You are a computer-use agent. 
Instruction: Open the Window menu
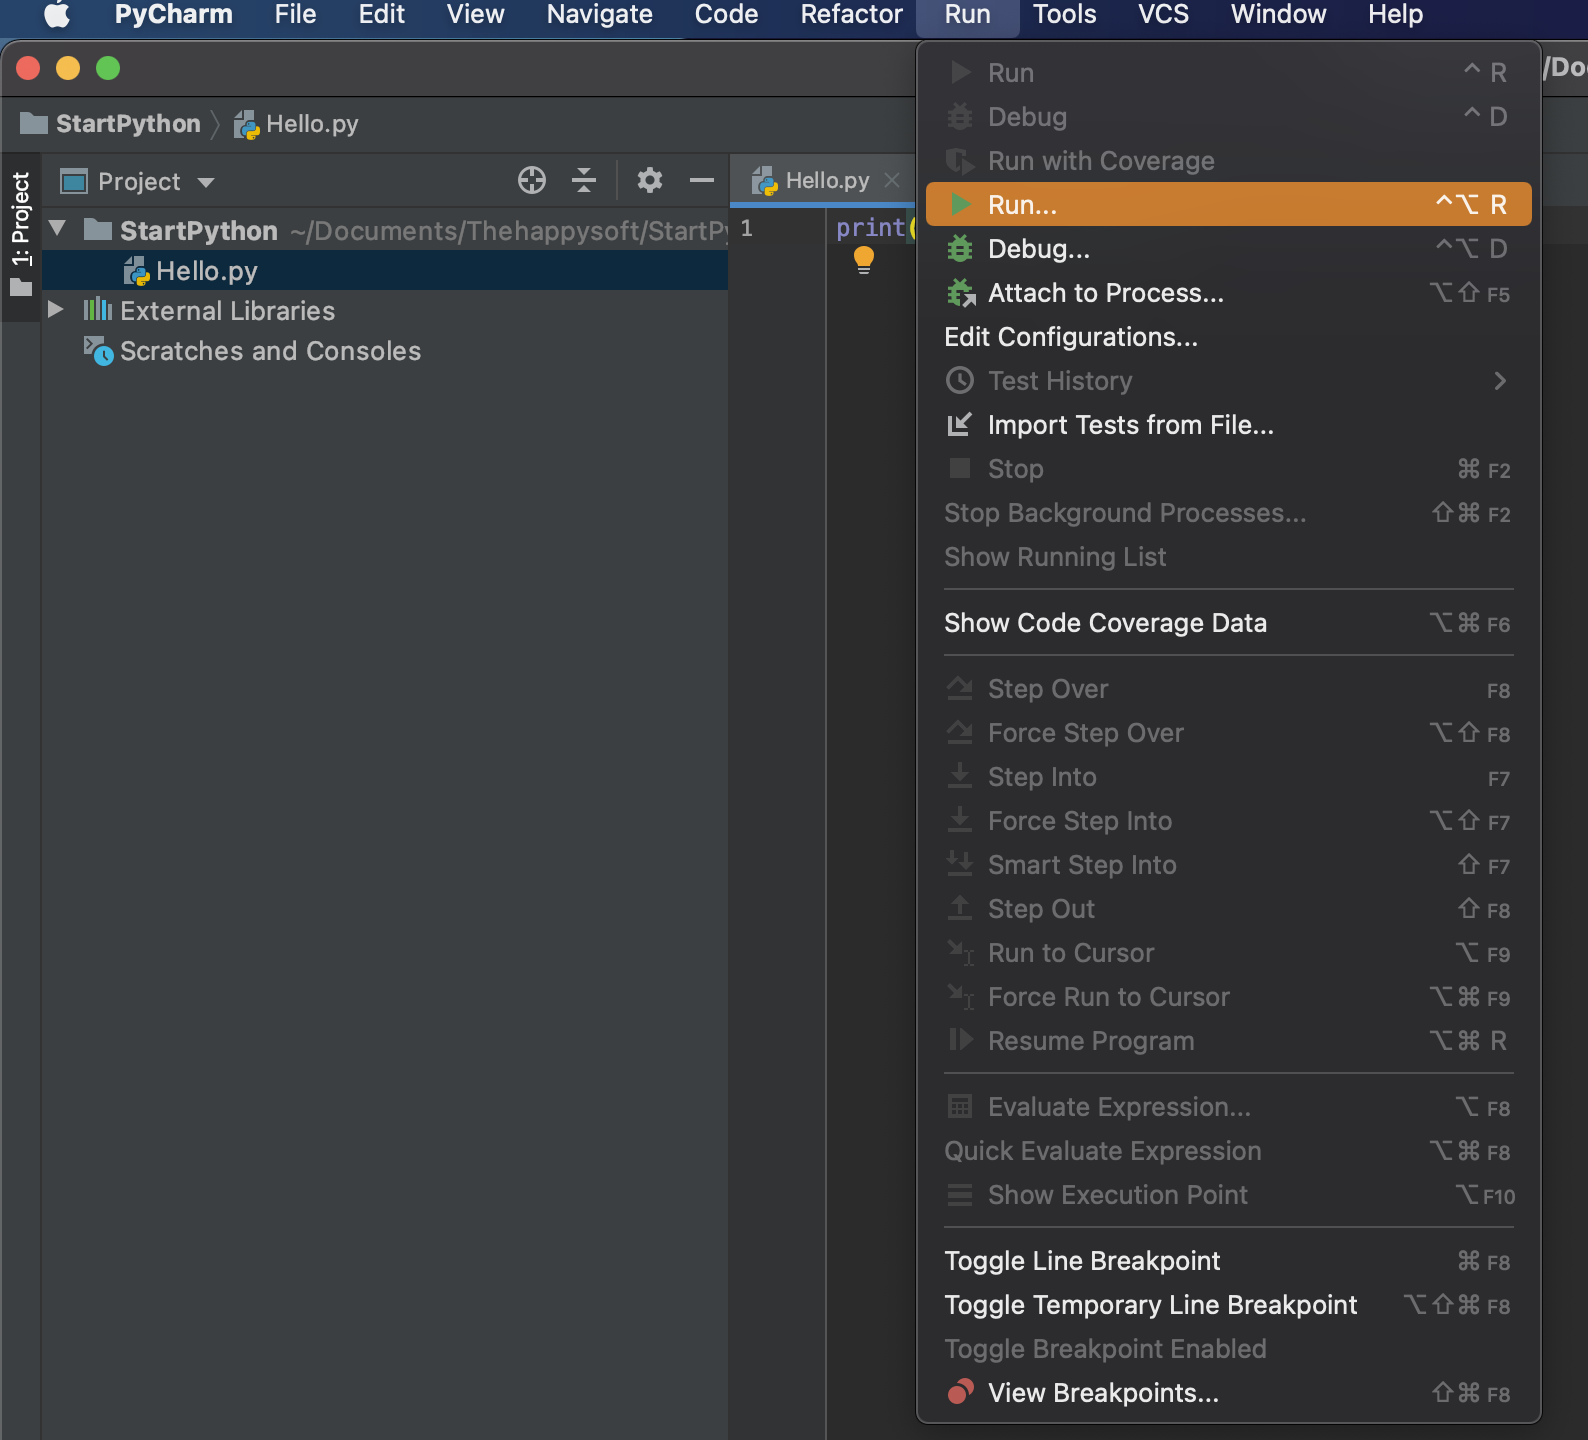tap(1279, 14)
